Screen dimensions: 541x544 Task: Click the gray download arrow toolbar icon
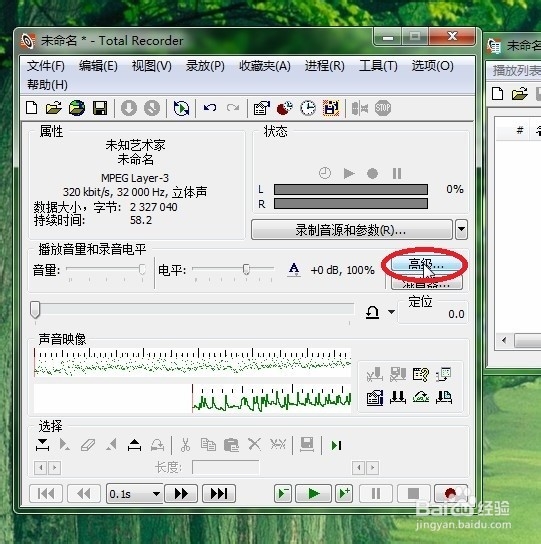(x=129, y=108)
